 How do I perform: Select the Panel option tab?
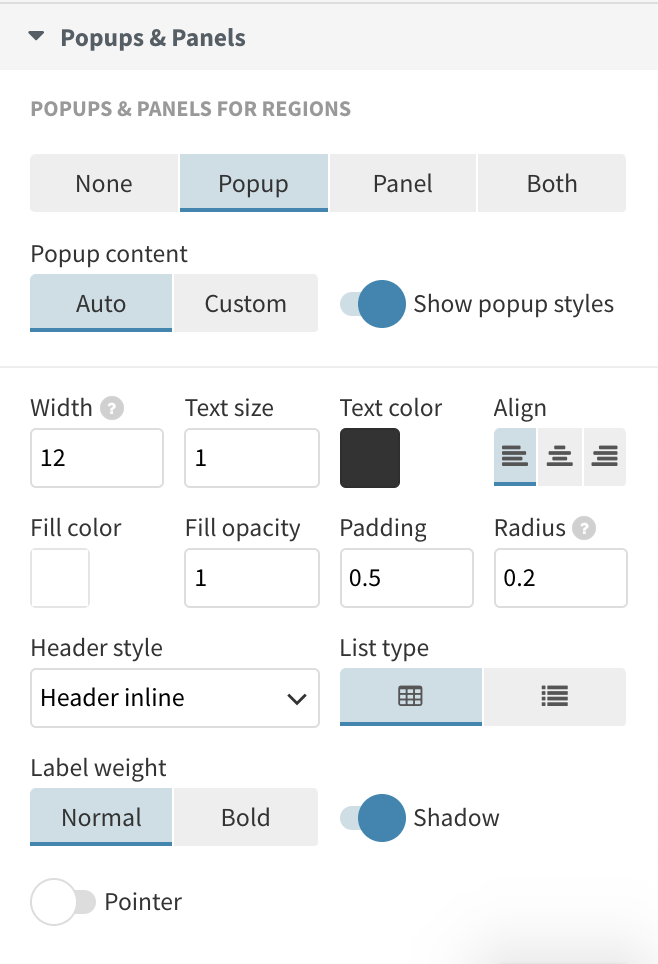403,183
